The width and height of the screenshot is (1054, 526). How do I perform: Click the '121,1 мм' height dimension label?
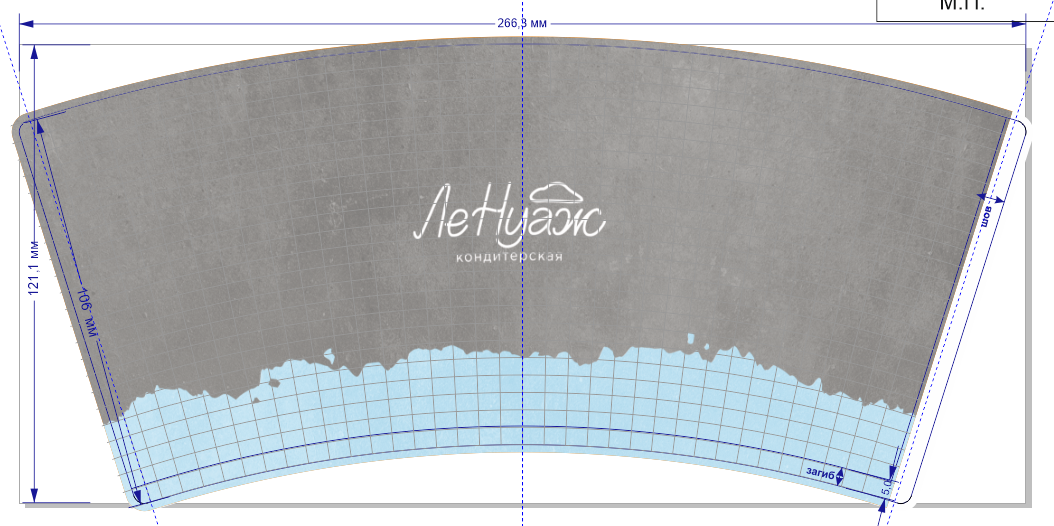click(x=34, y=267)
